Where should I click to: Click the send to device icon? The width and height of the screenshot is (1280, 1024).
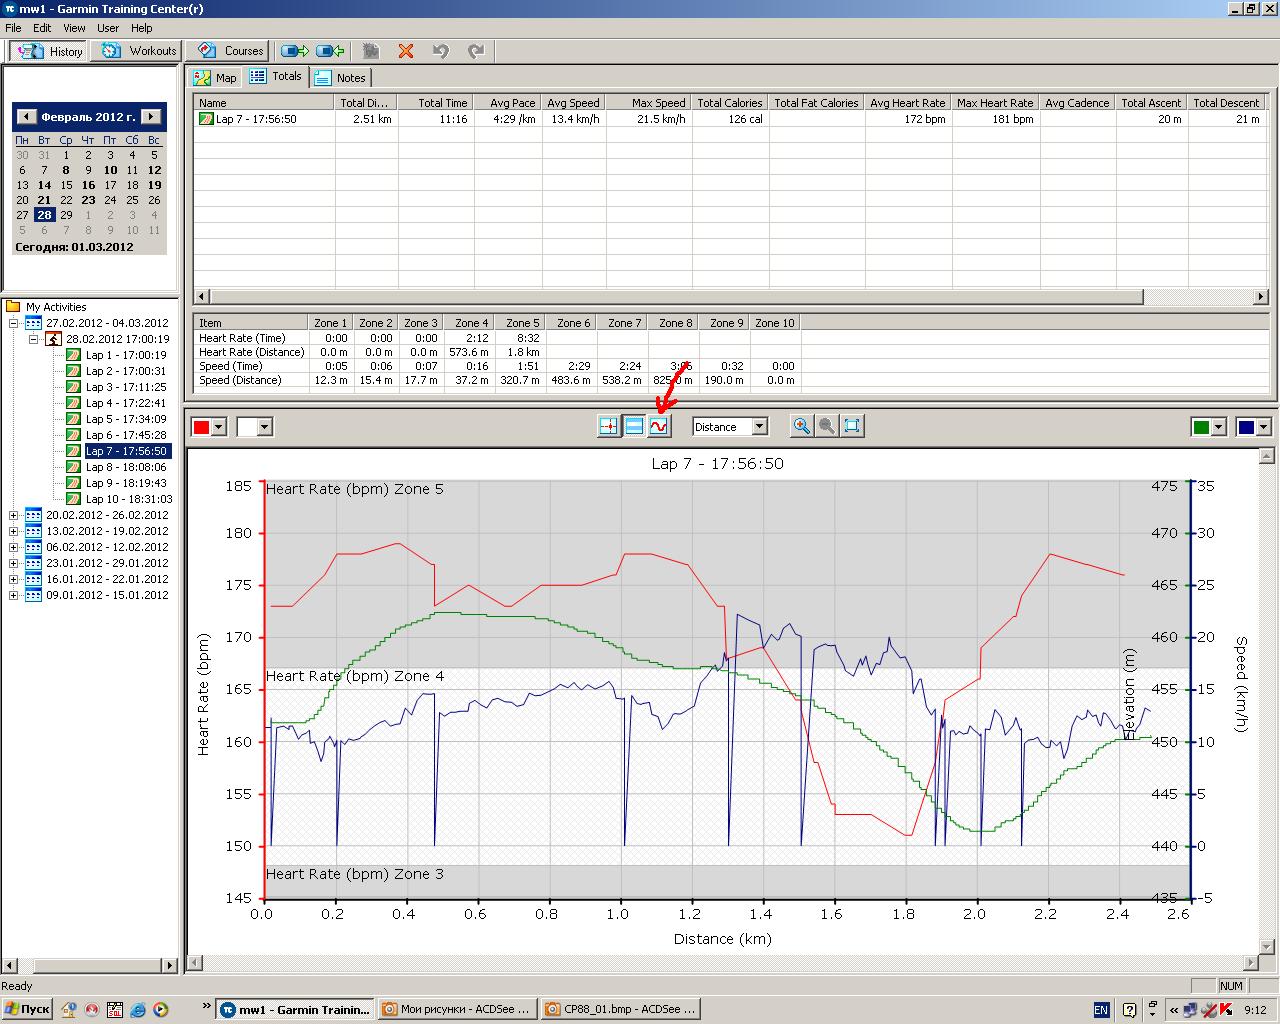(x=294, y=50)
